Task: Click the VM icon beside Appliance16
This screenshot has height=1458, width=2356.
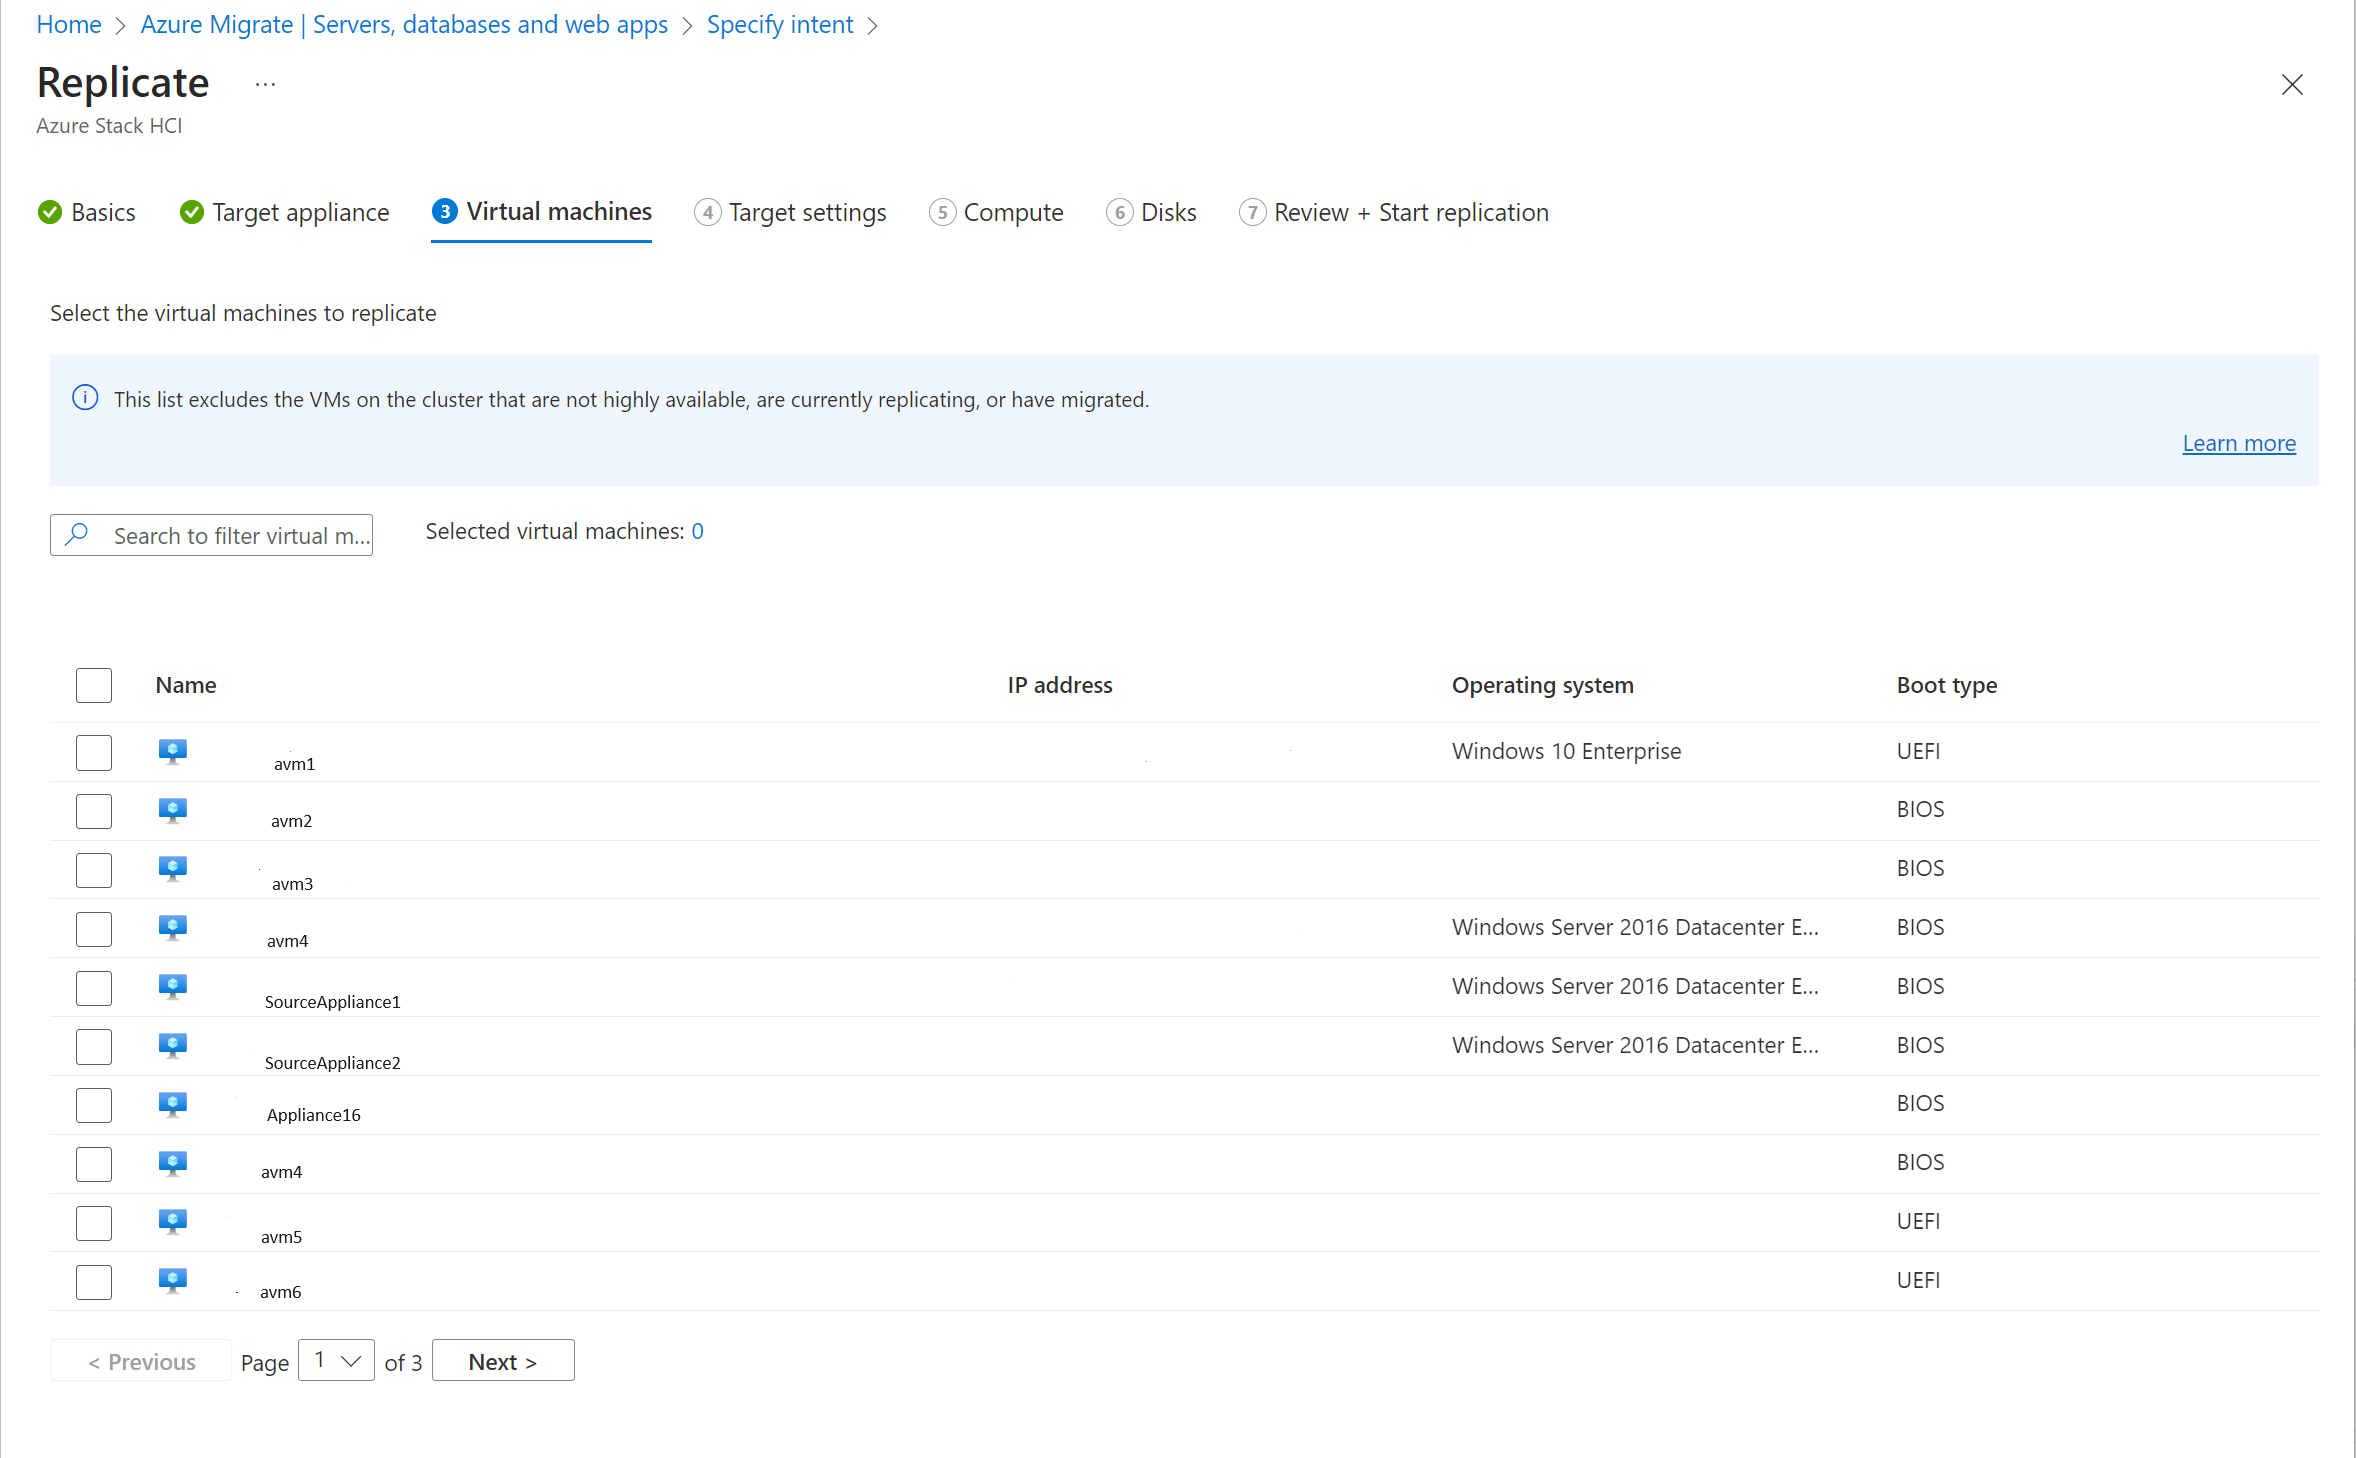Action: click(173, 1105)
